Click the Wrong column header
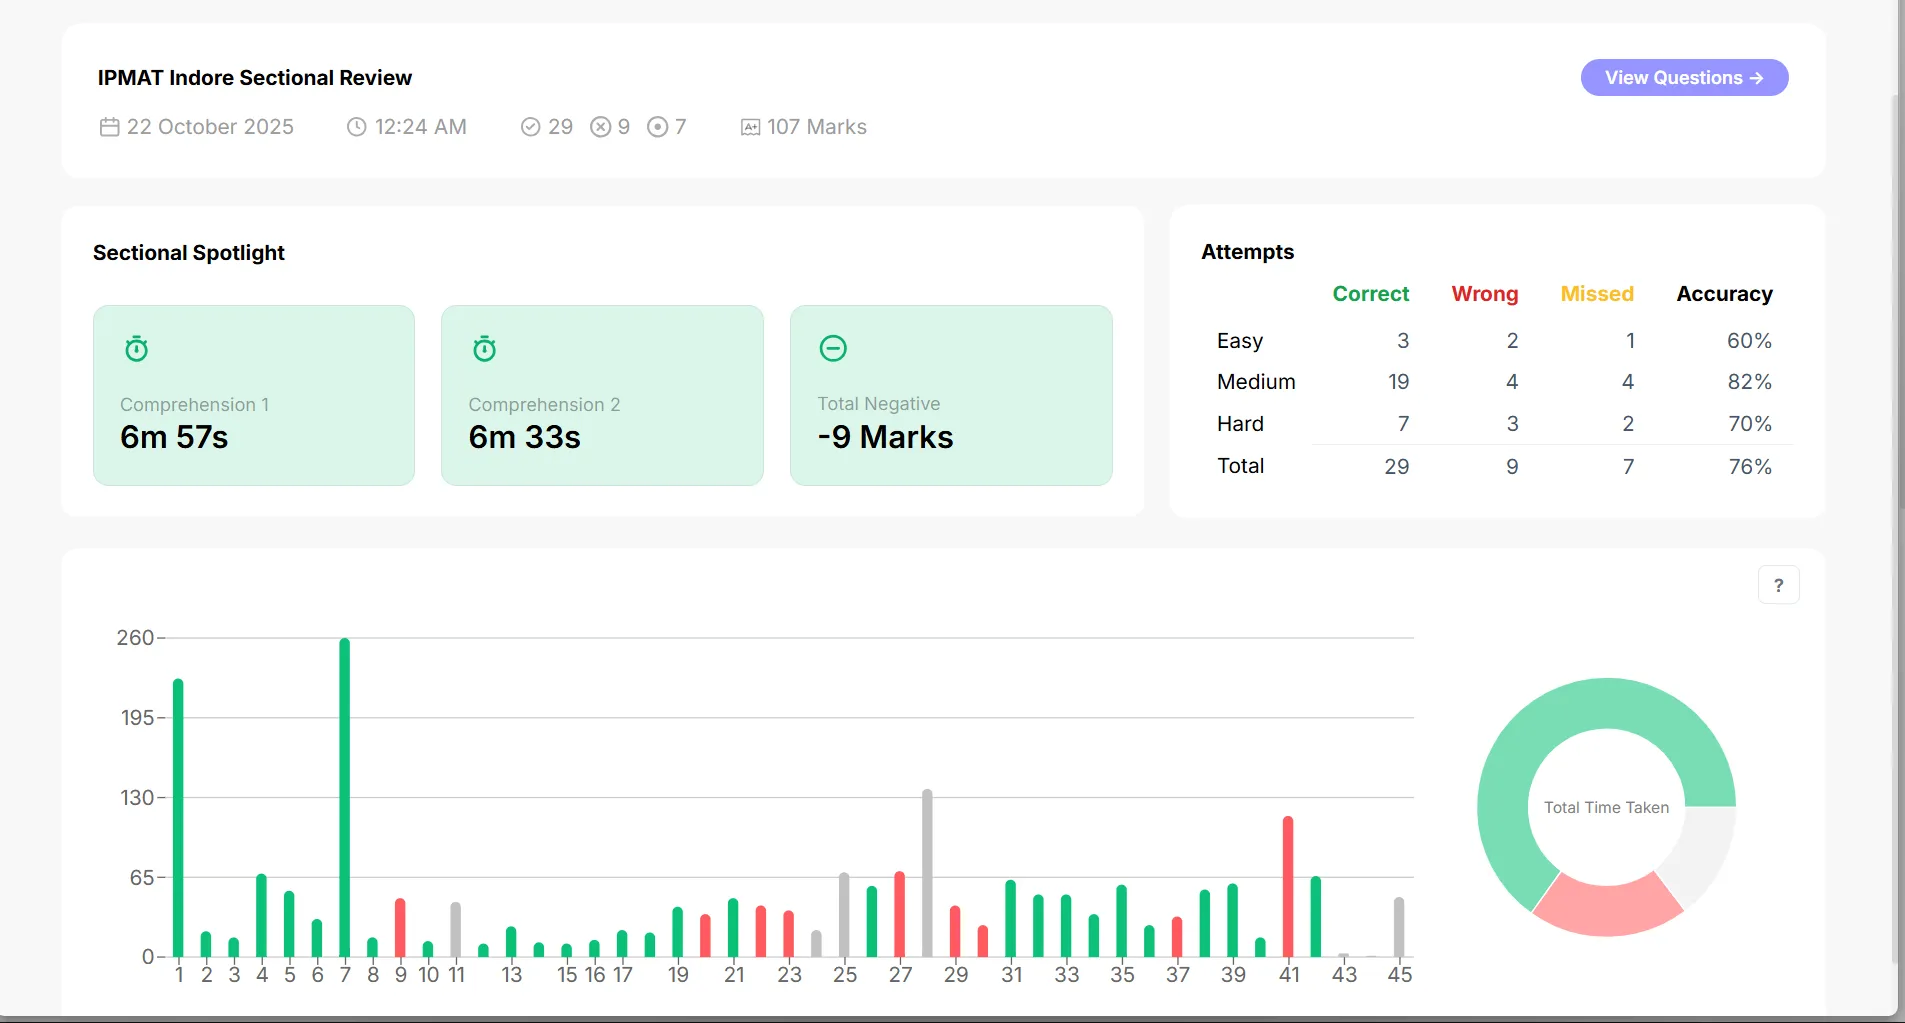The width and height of the screenshot is (1905, 1023). (x=1484, y=294)
